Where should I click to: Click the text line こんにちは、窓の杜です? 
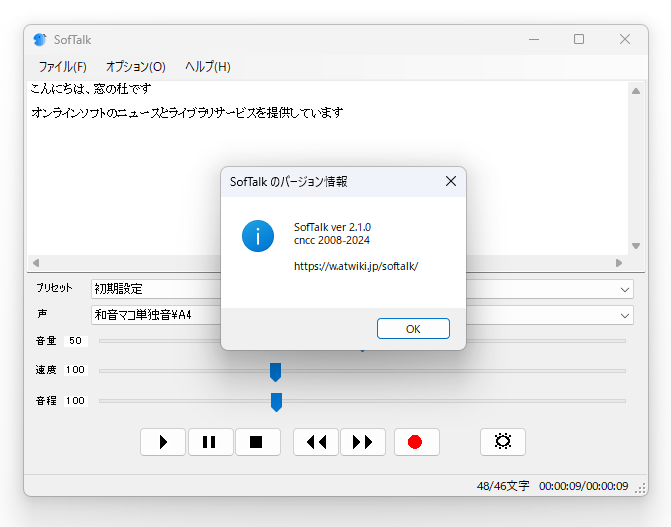pyautogui.click(x=91, y=89)
